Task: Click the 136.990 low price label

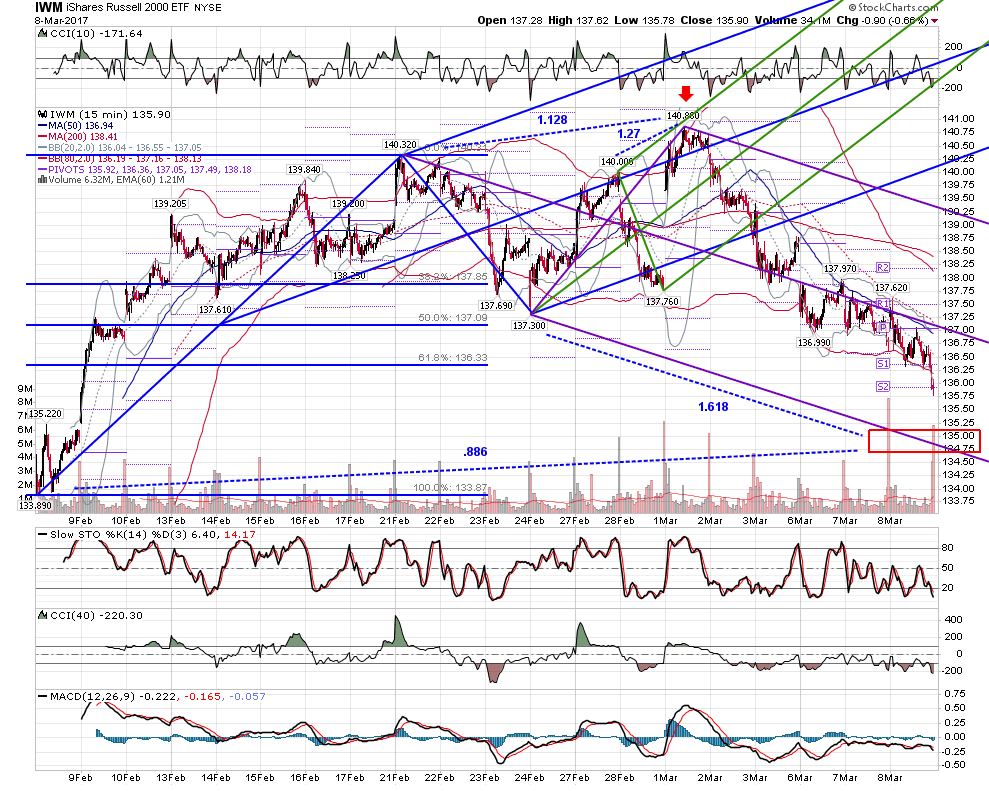Action: pyautogui.click(x=814, y=343)
